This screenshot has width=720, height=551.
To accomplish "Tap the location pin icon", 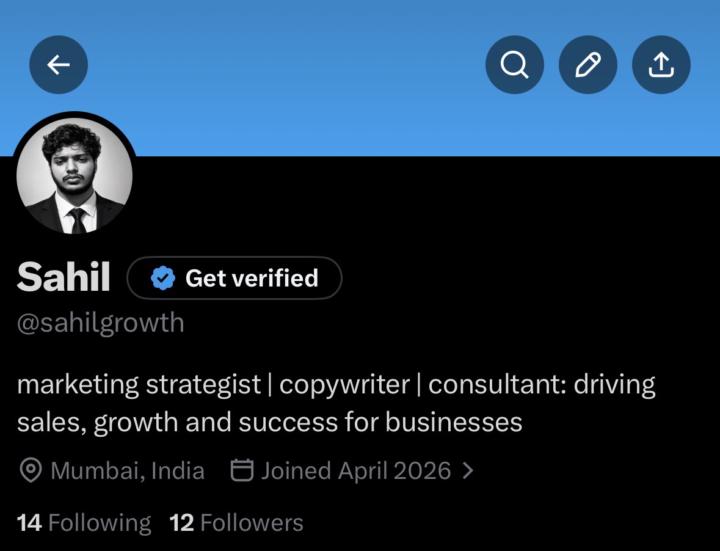I will pos(31,471).
